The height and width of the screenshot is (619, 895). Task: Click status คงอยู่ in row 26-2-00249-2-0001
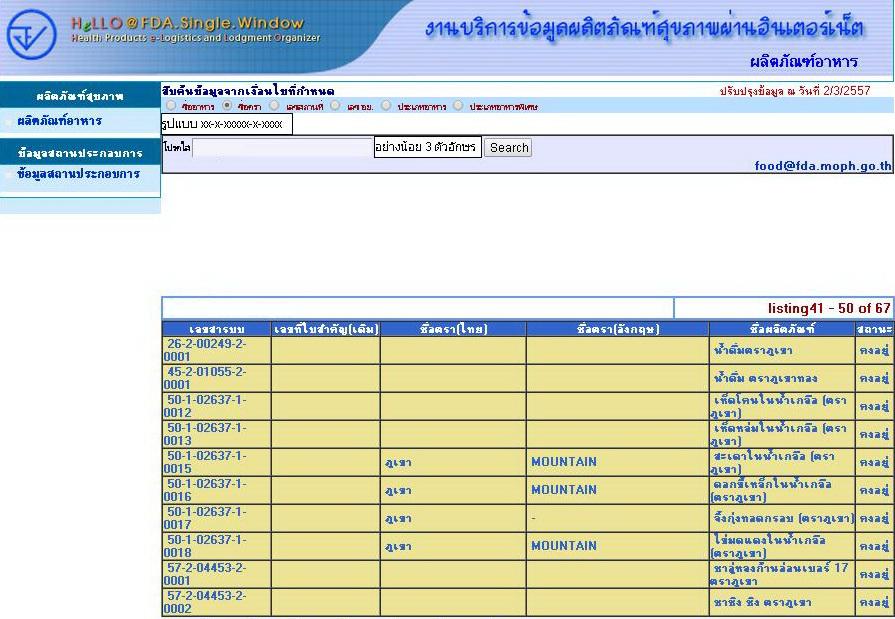(x=874, y=351)
